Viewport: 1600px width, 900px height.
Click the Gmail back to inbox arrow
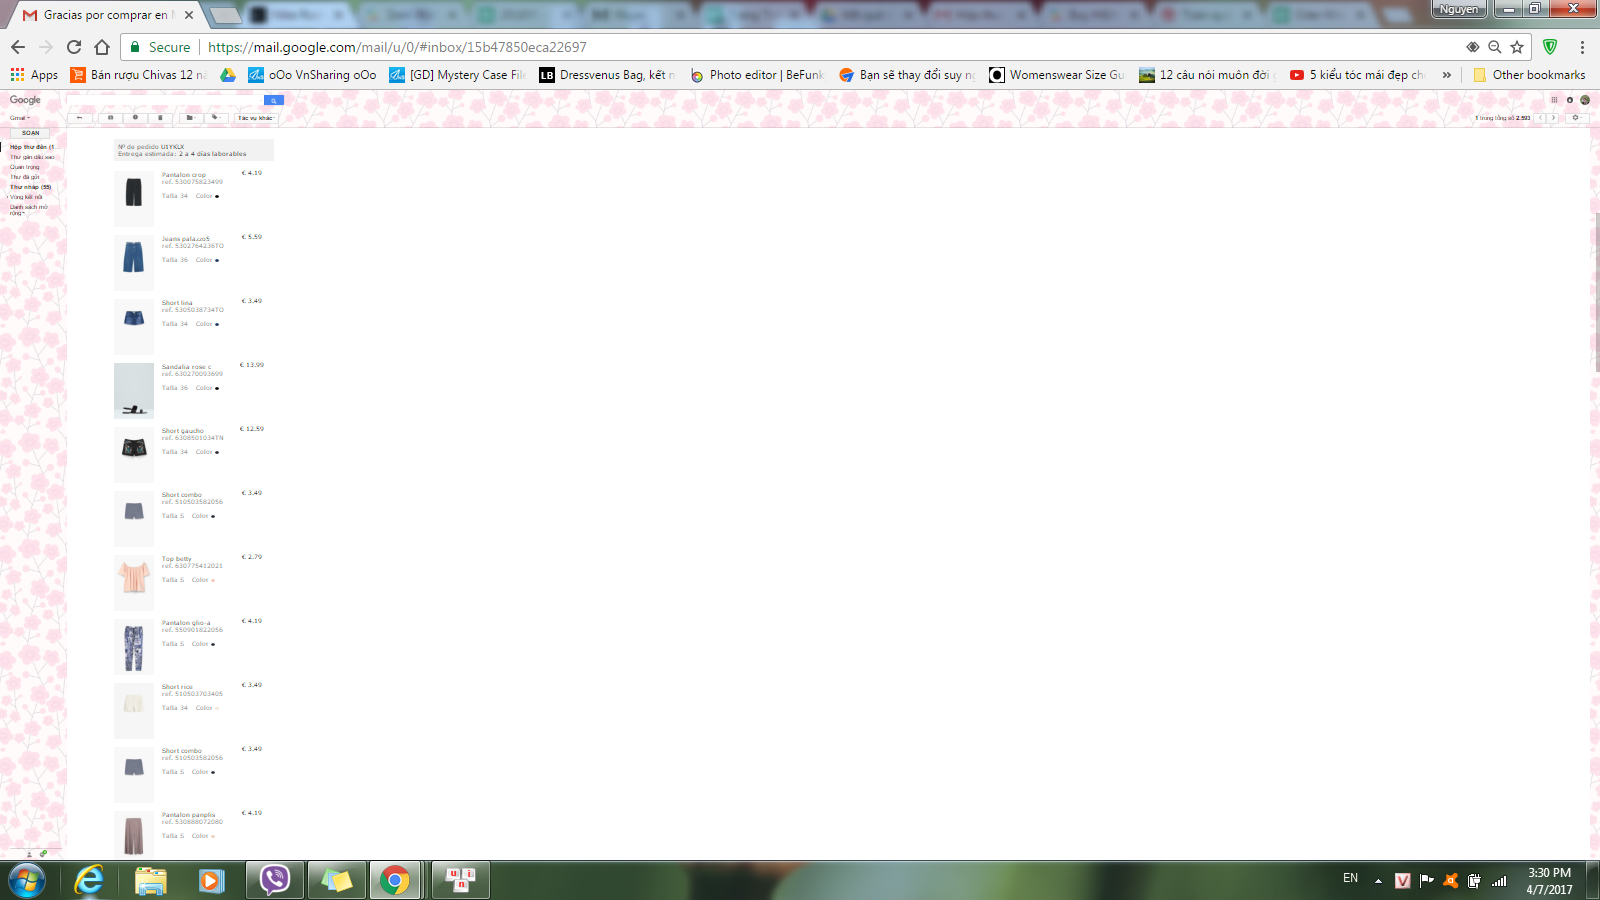click(80, 118)
